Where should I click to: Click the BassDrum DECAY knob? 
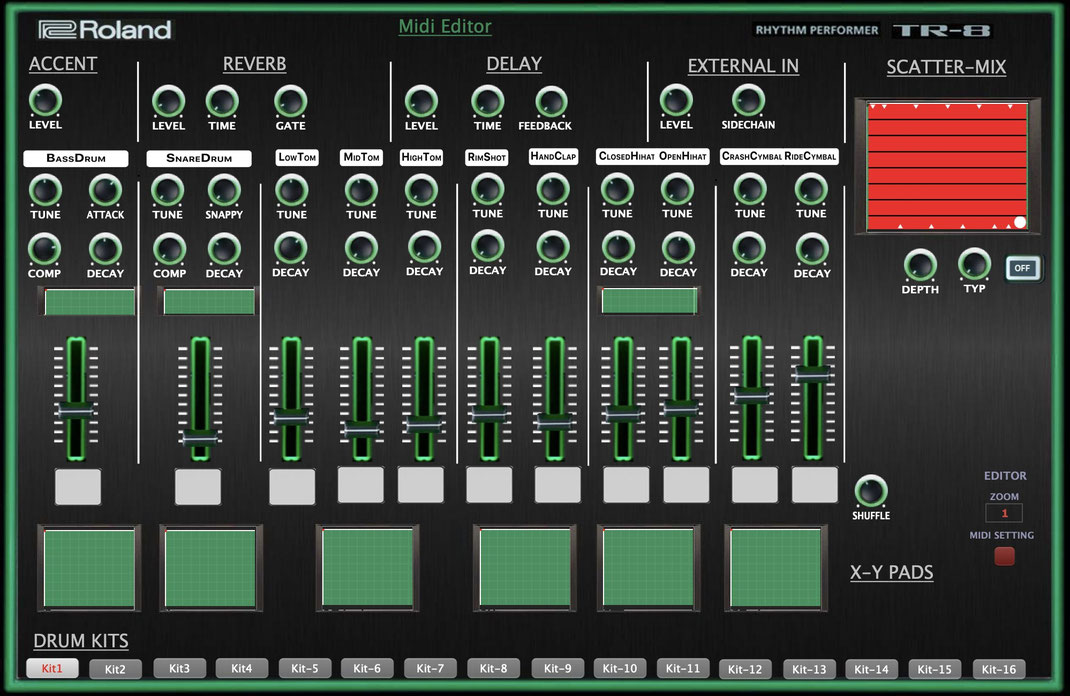point(105,249)
